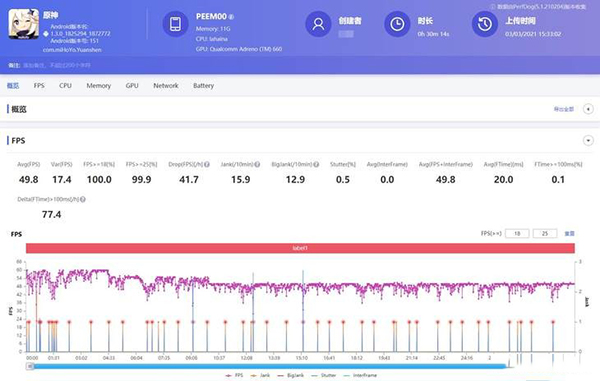Click the Jank value 15.9
Viewport: 600px width, 381px height.
click(241, 179)
